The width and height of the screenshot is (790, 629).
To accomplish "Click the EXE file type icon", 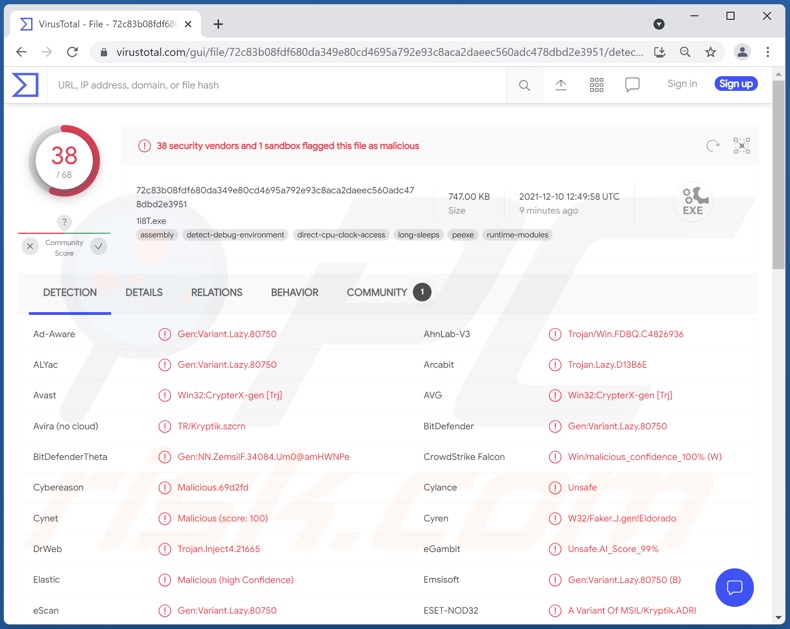I will point(693,201).
